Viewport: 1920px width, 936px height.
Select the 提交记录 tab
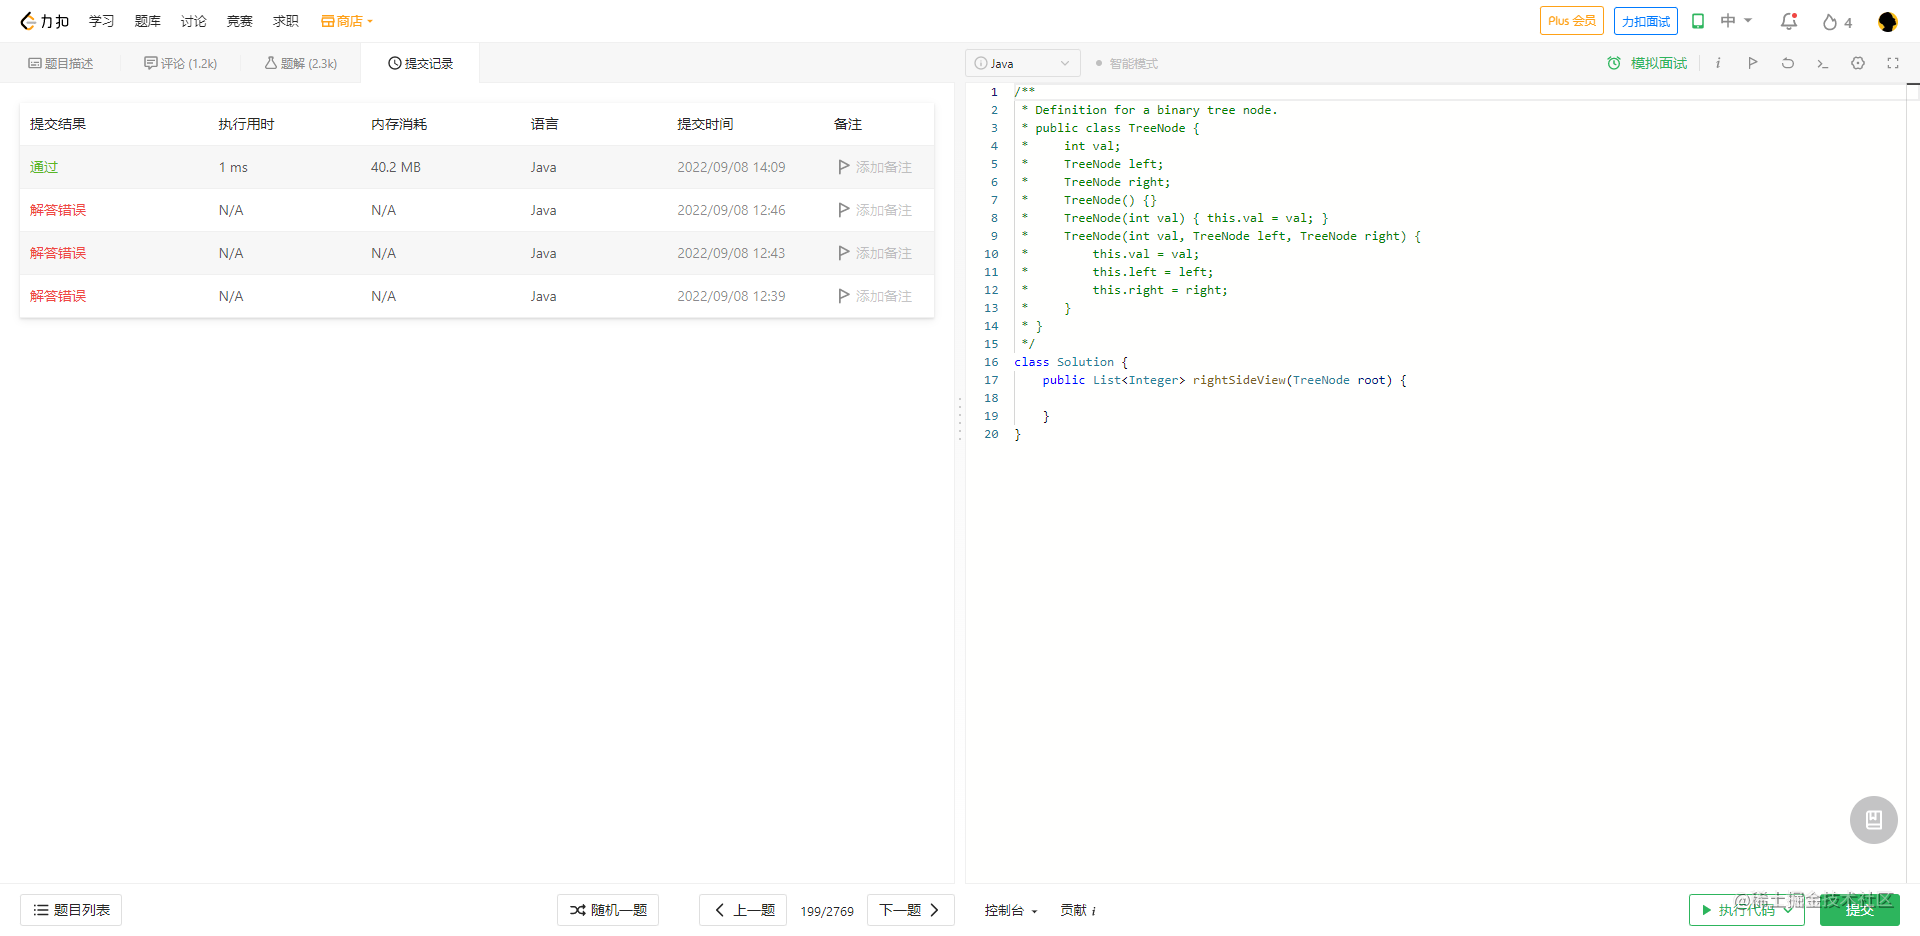pyautogui.click(x=420, y=63)
